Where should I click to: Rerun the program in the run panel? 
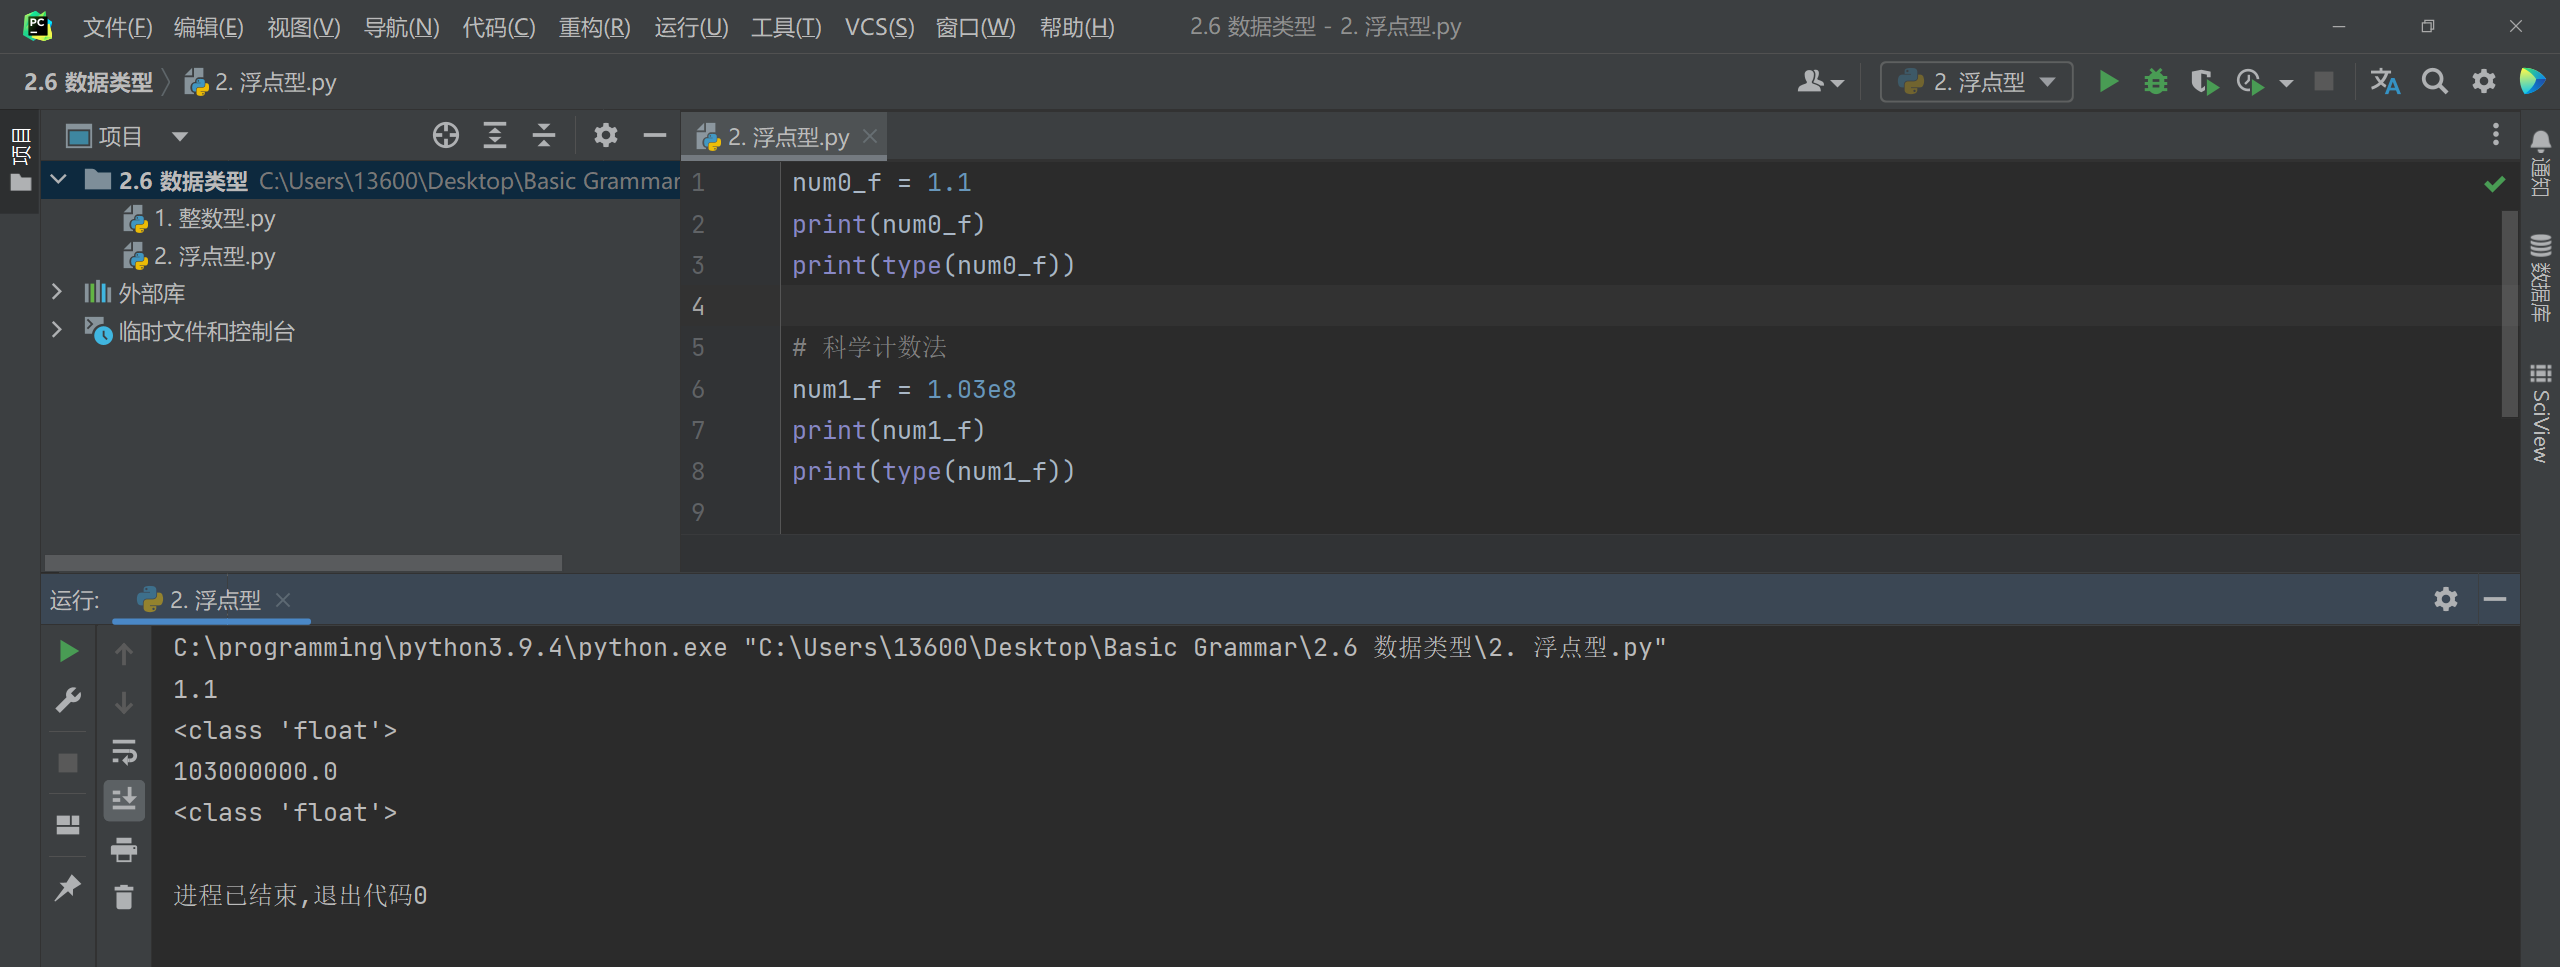[x=68, y=651]
